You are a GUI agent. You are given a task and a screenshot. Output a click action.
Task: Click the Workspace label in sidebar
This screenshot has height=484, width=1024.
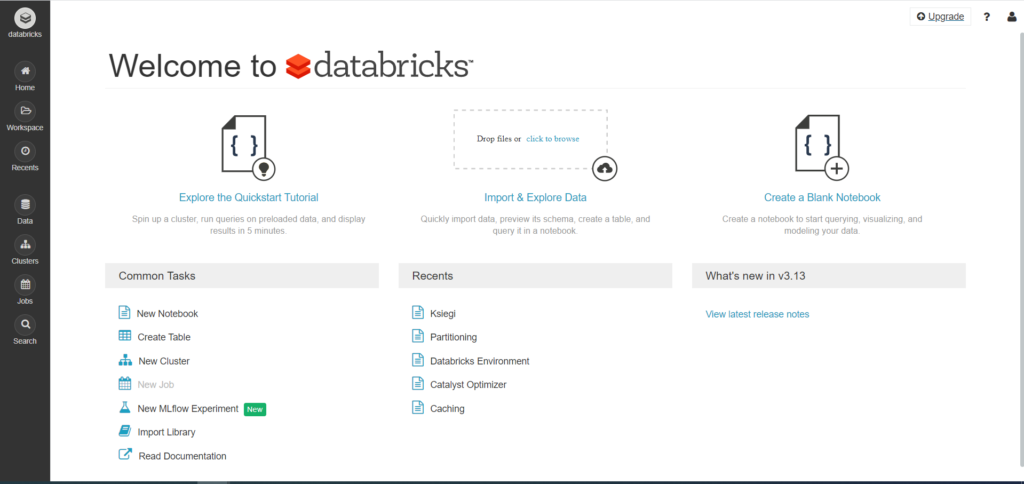pos(25,127)
